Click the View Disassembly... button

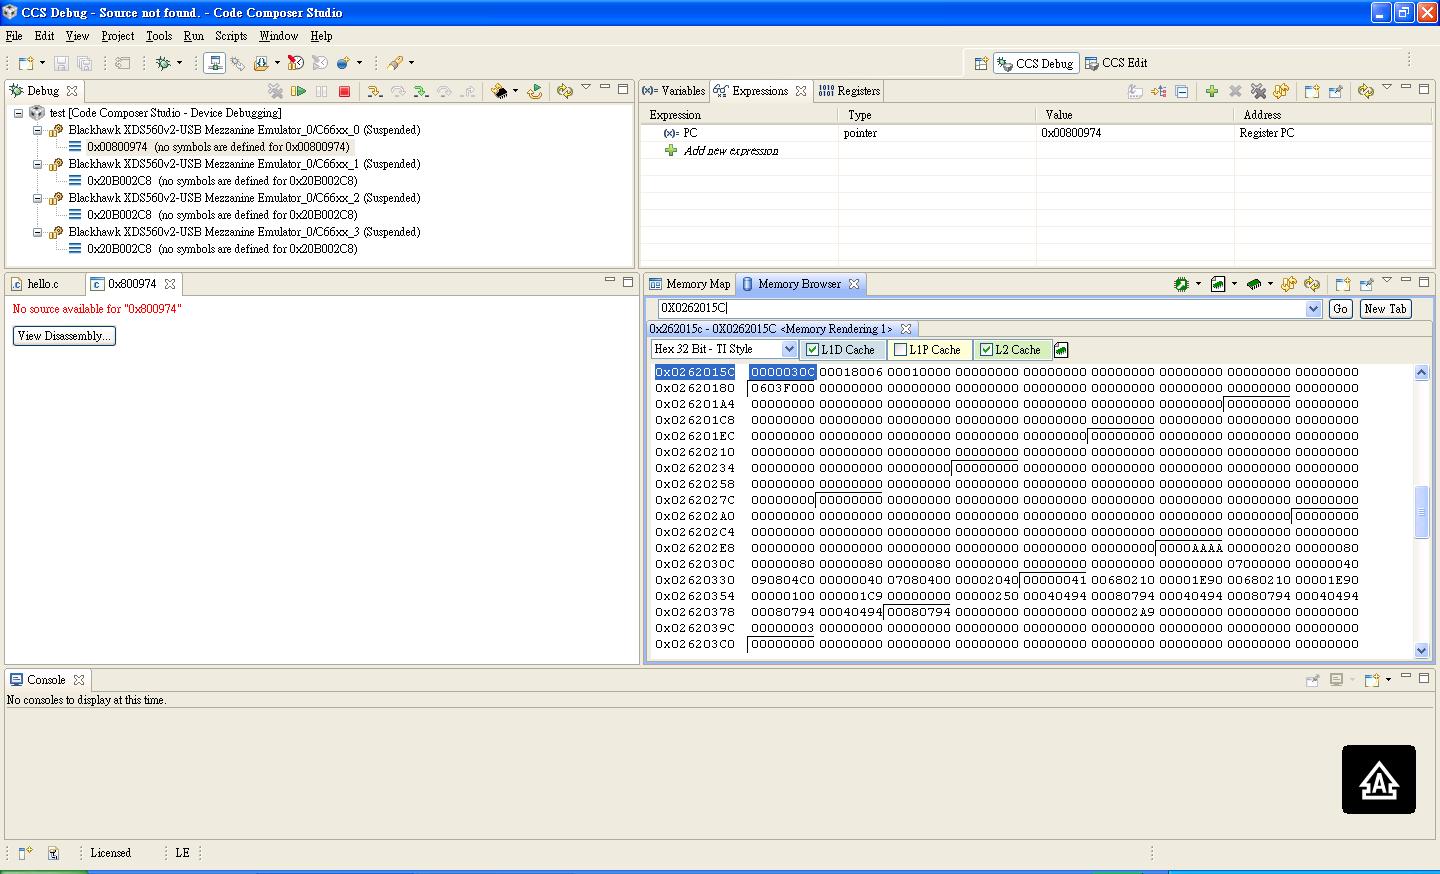click(x=64, y=336)
